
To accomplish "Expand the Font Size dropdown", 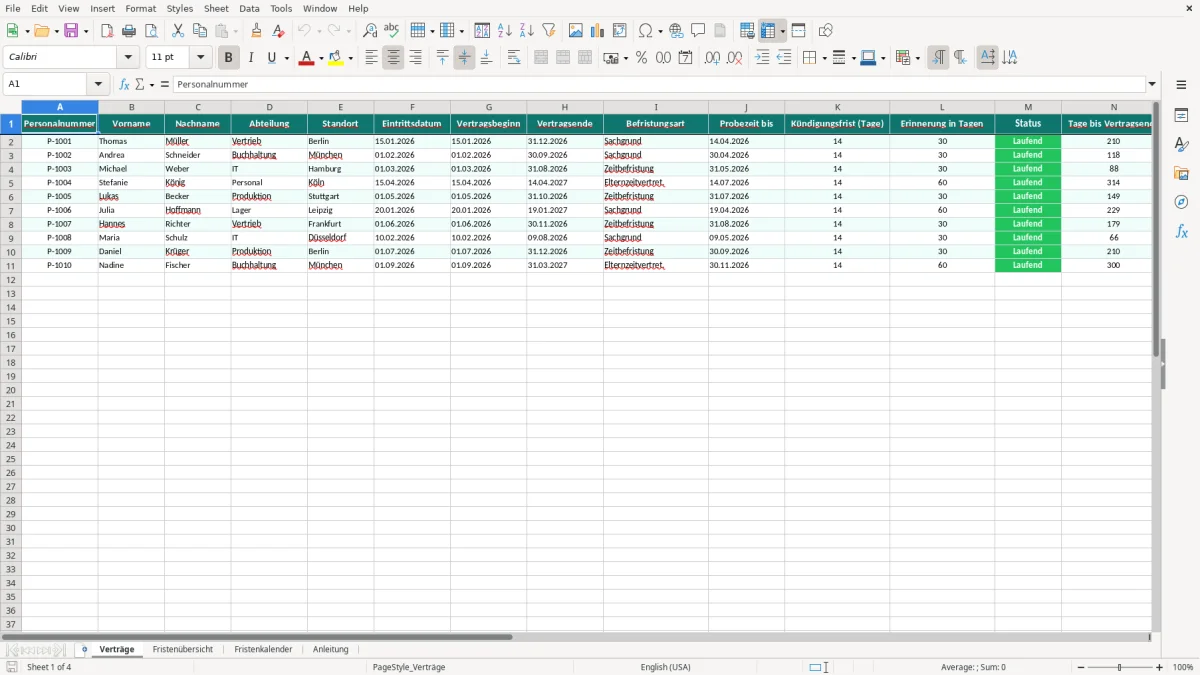I will pos(200,58).
